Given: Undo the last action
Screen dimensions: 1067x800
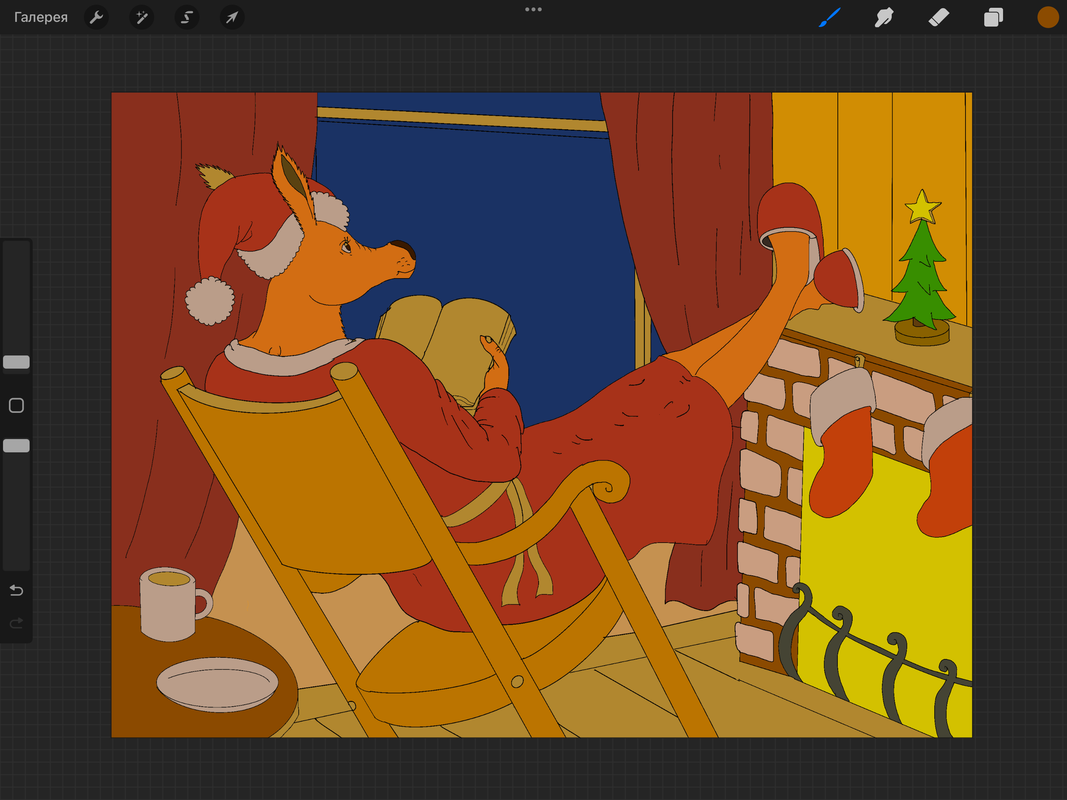Looking at the screenshot, I should pos(16,590).
